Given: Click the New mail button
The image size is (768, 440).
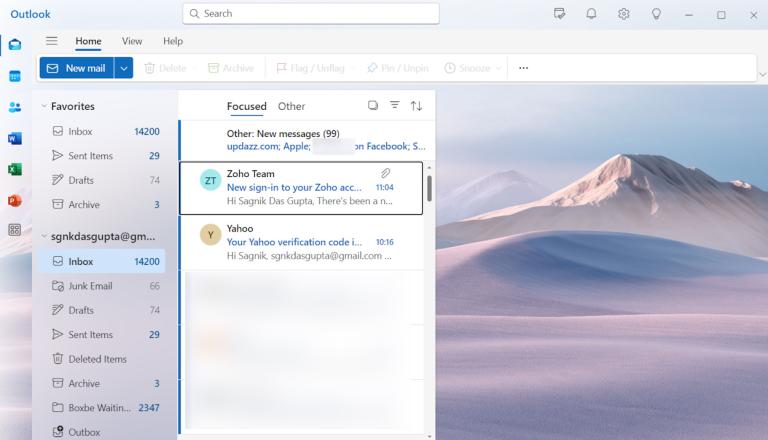Looking at the screenshot, I should [x=76, y=68].
